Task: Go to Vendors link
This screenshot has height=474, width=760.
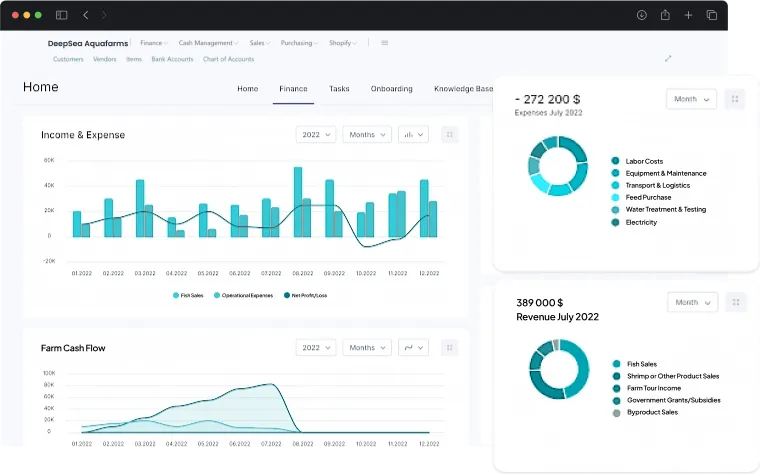Action: pyautogui.click(x=105, y=59)
